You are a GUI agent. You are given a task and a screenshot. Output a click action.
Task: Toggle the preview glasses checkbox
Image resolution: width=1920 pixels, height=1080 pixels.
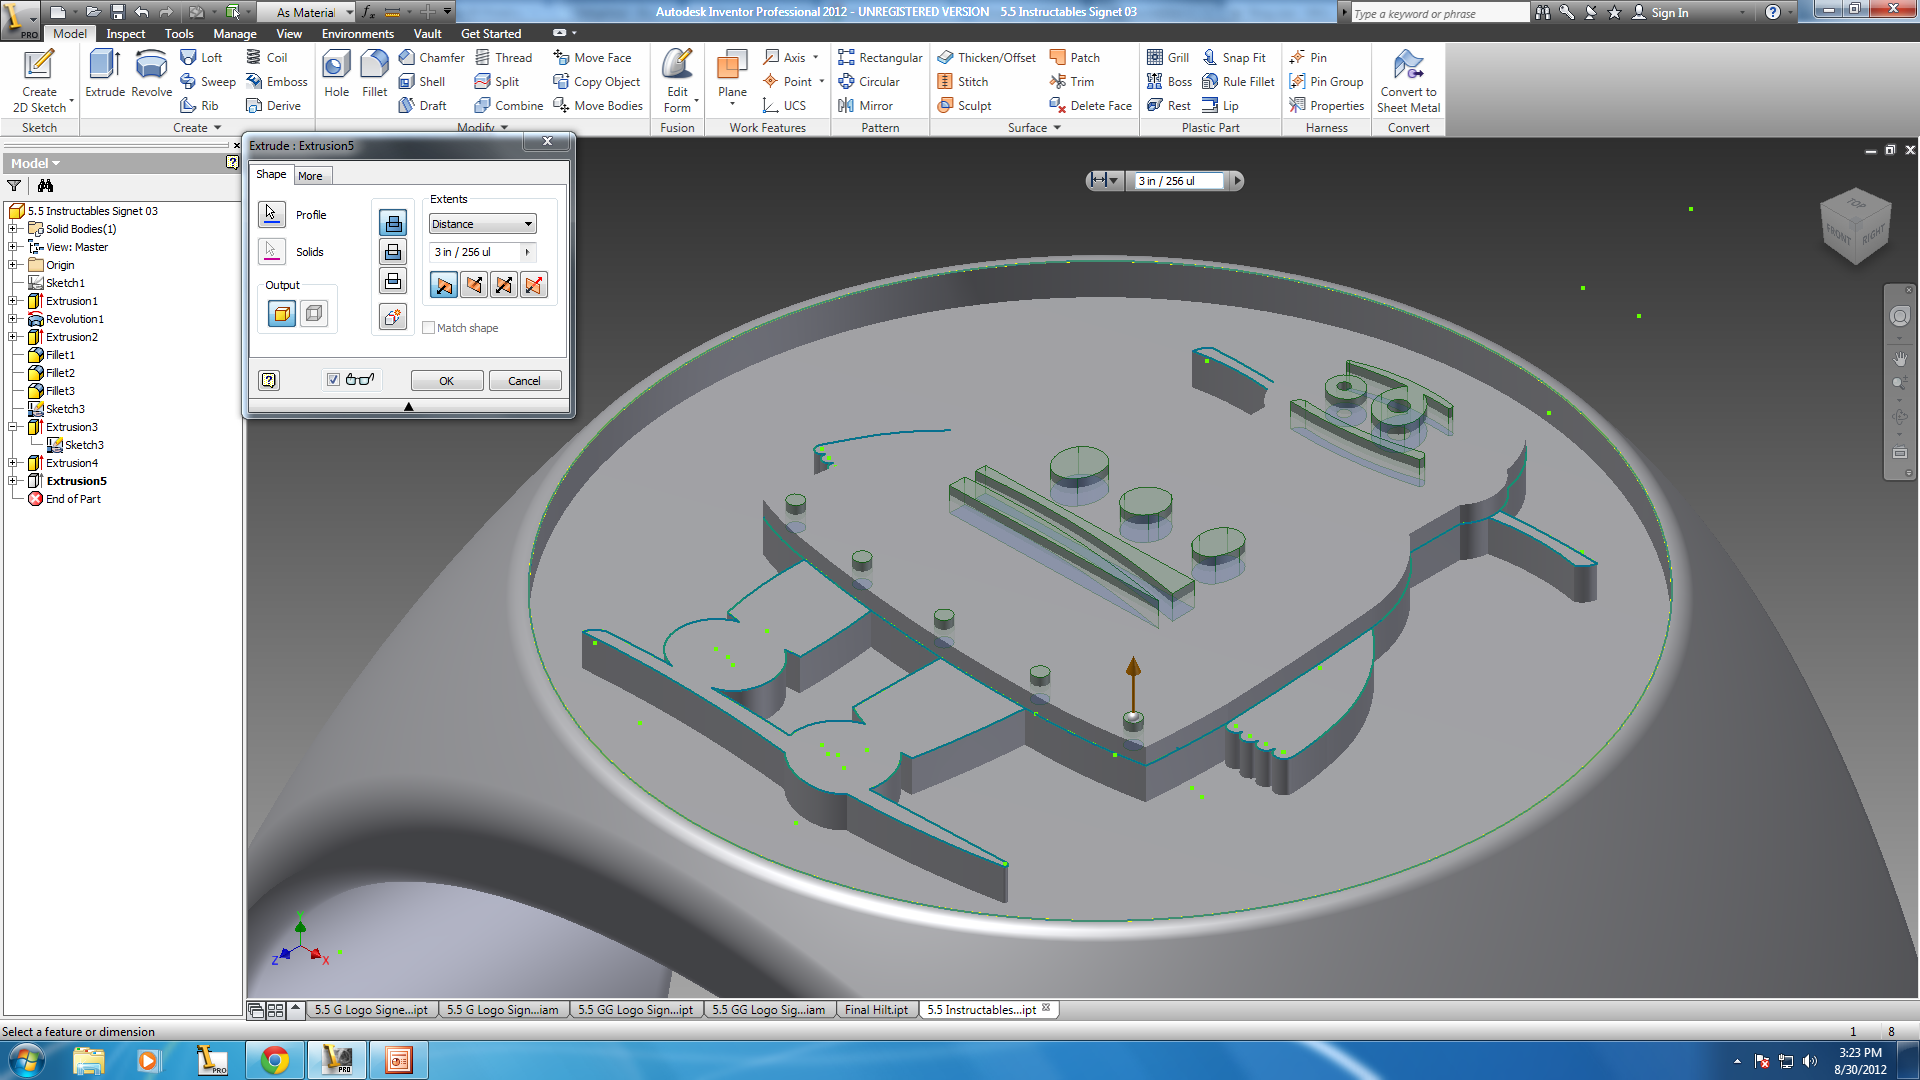[333, 380]
